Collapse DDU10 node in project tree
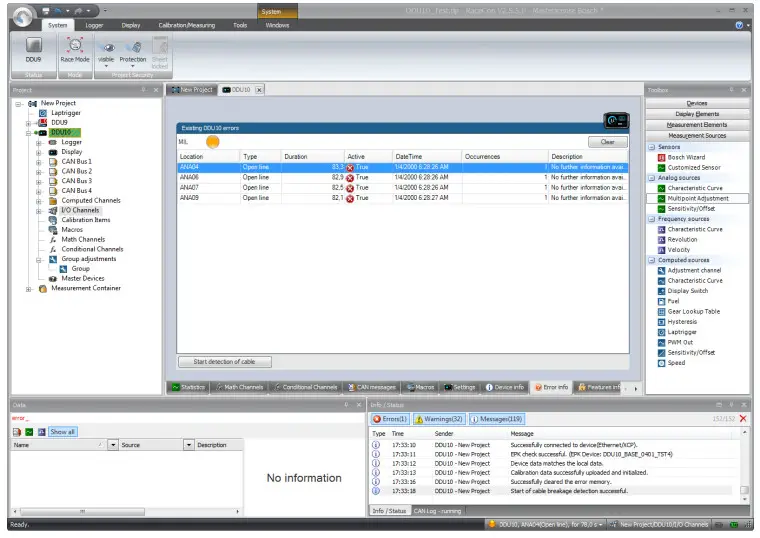The height and width of the screenshot is (538, 760). coord(29,133)
